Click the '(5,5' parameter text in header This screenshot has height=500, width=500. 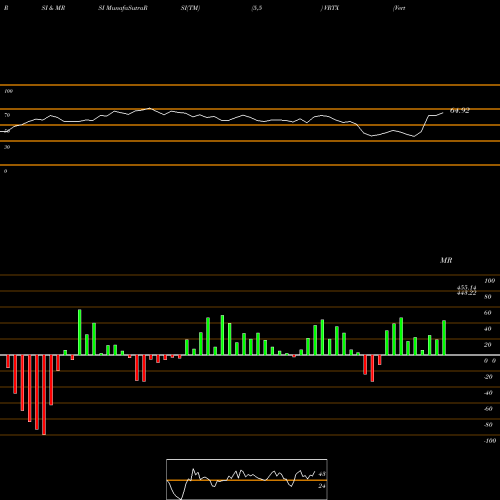click(x=257, y=8)
